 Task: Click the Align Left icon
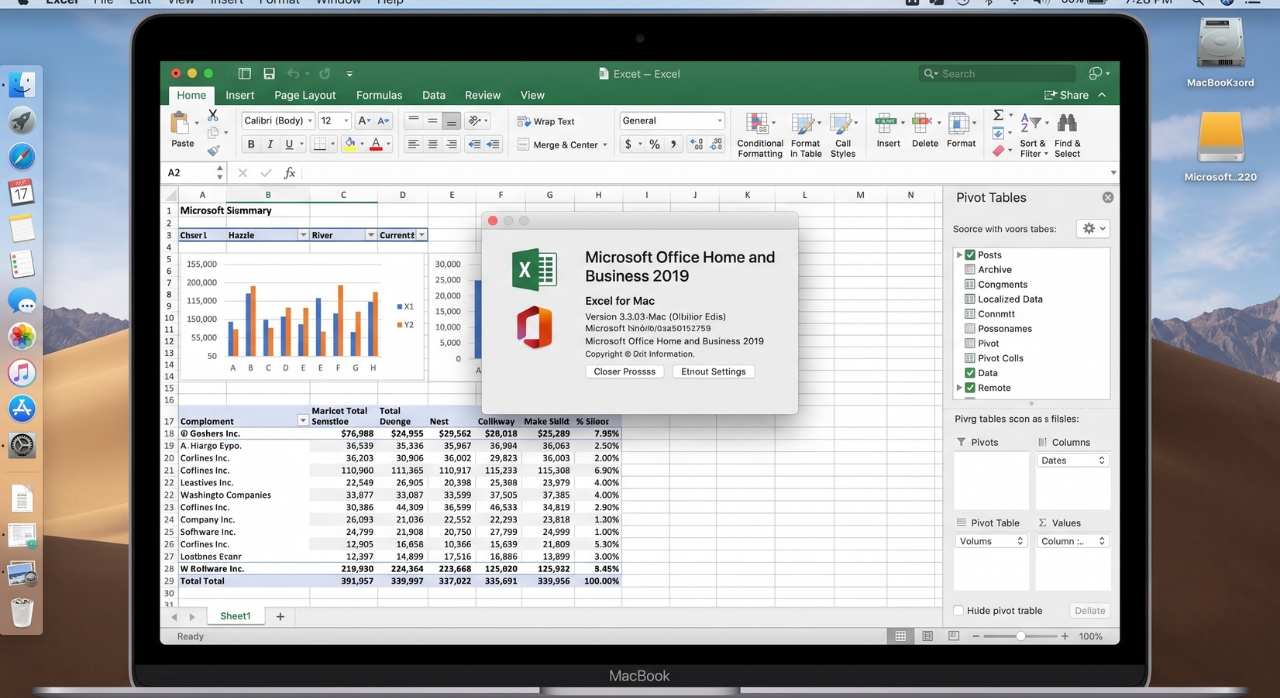[x=413, y=144]
